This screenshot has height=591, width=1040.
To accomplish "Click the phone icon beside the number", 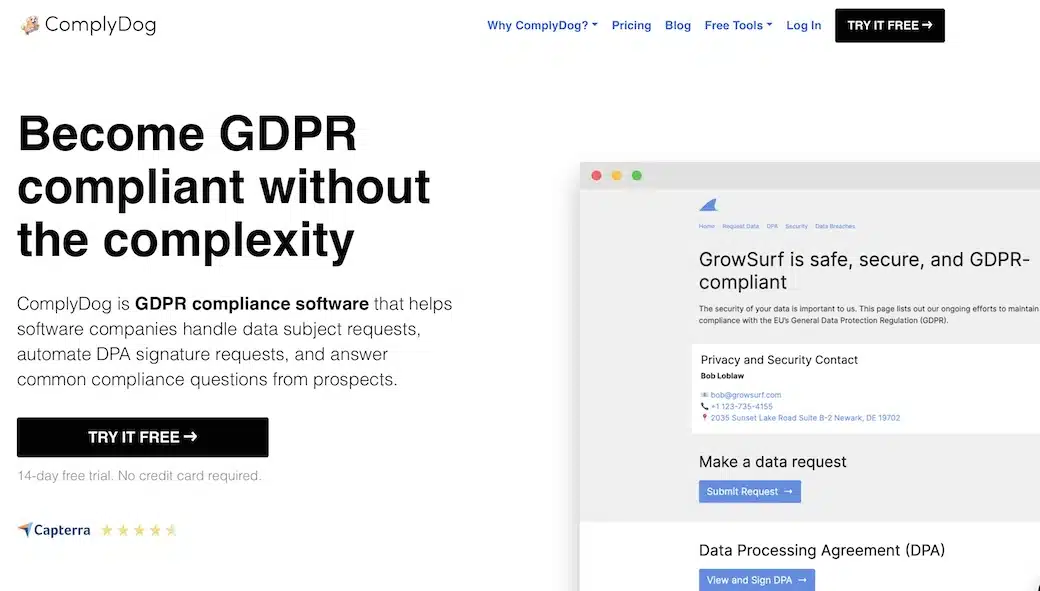I will click(x=704, y=407).
